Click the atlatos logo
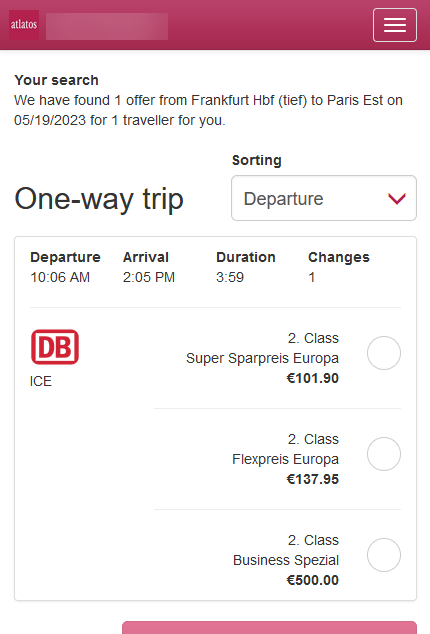 (x=24, y=25)
